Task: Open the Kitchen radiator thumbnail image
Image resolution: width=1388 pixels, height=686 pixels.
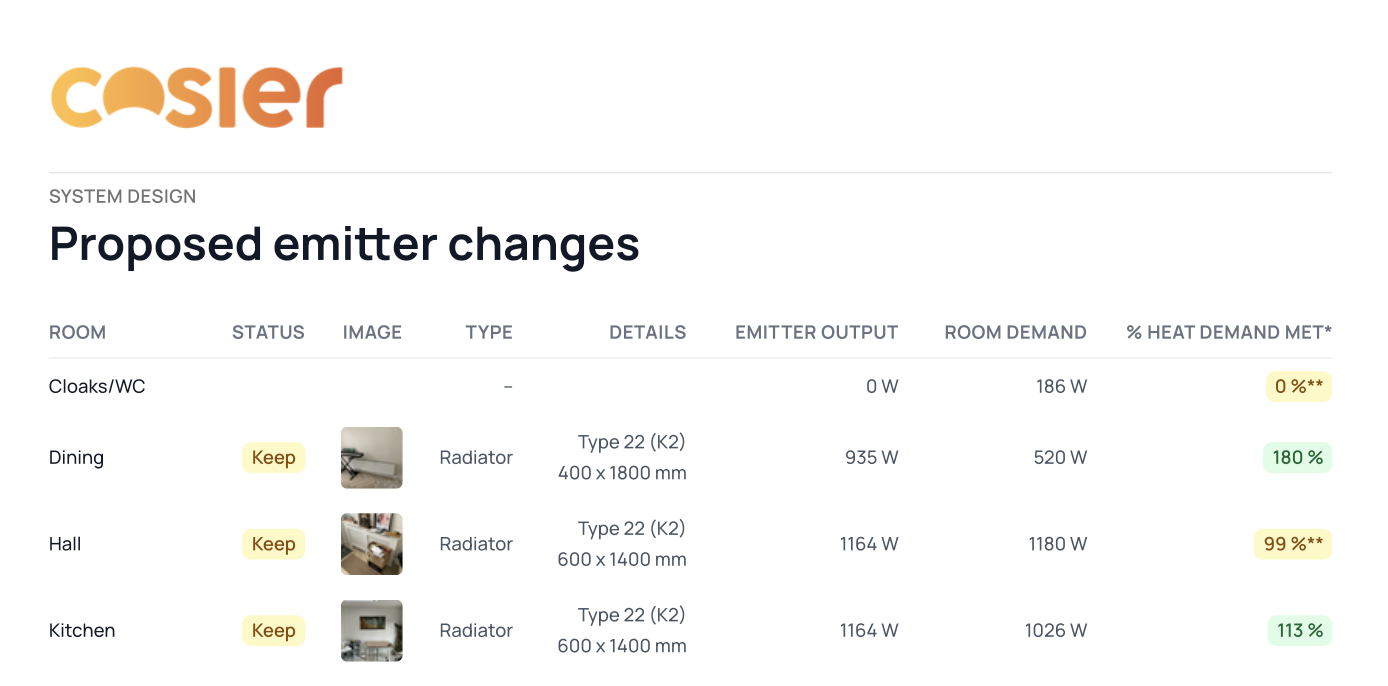Action: [371, 631]
